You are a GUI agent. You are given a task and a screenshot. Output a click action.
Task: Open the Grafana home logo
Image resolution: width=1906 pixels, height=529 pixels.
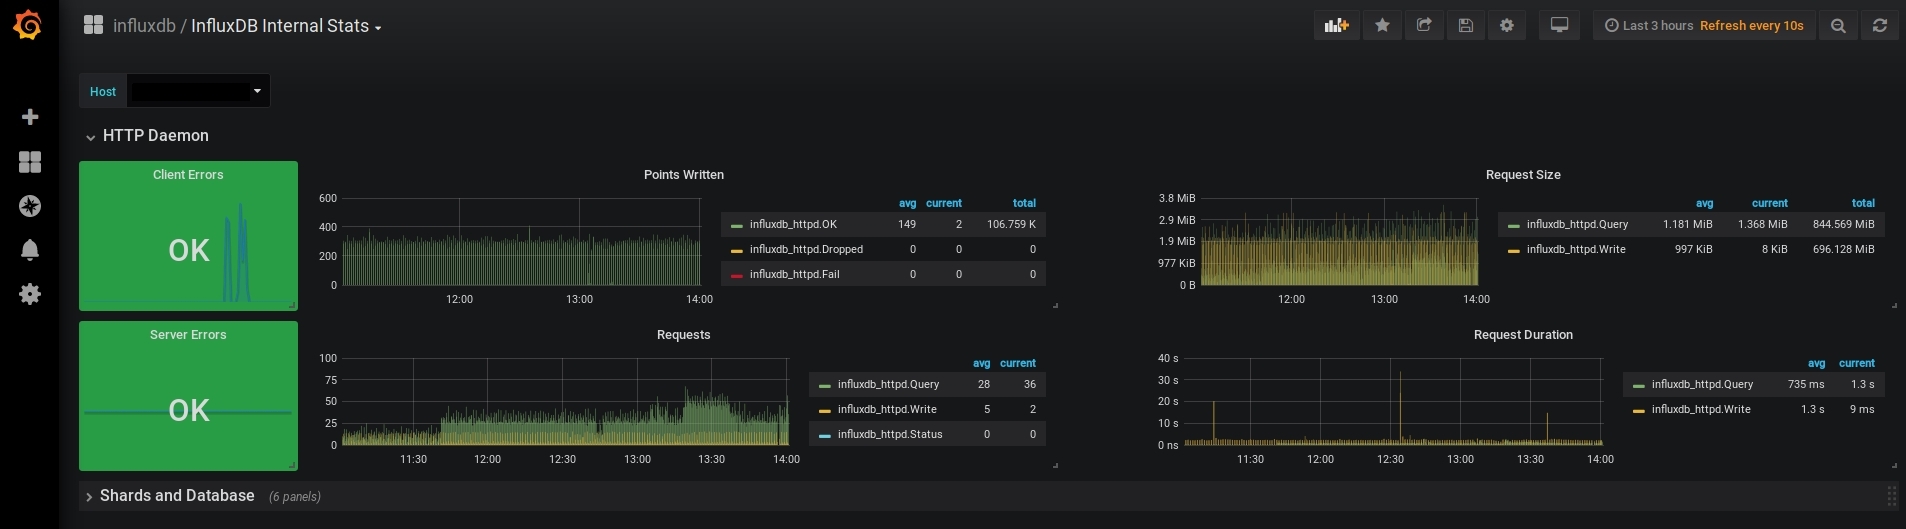tap(28, 25)
